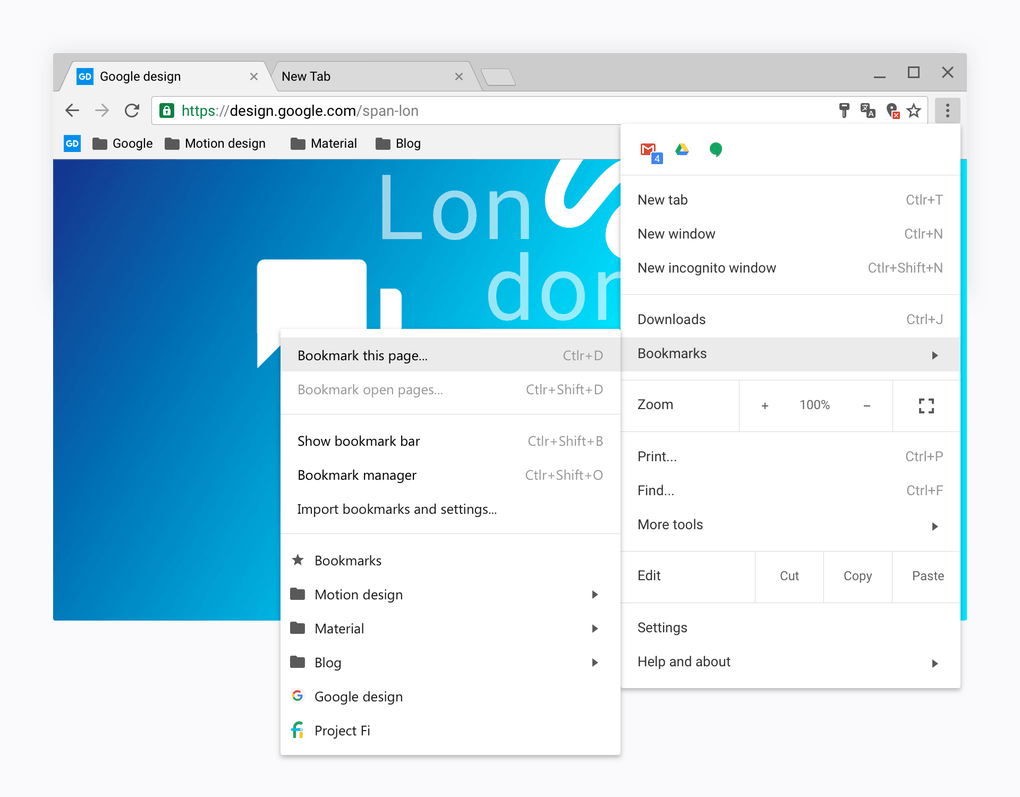Image resolution: width=1020 pixels, height=797 pixels.
Task: Click the Gmail icon in menu
Action: point(650,150)
